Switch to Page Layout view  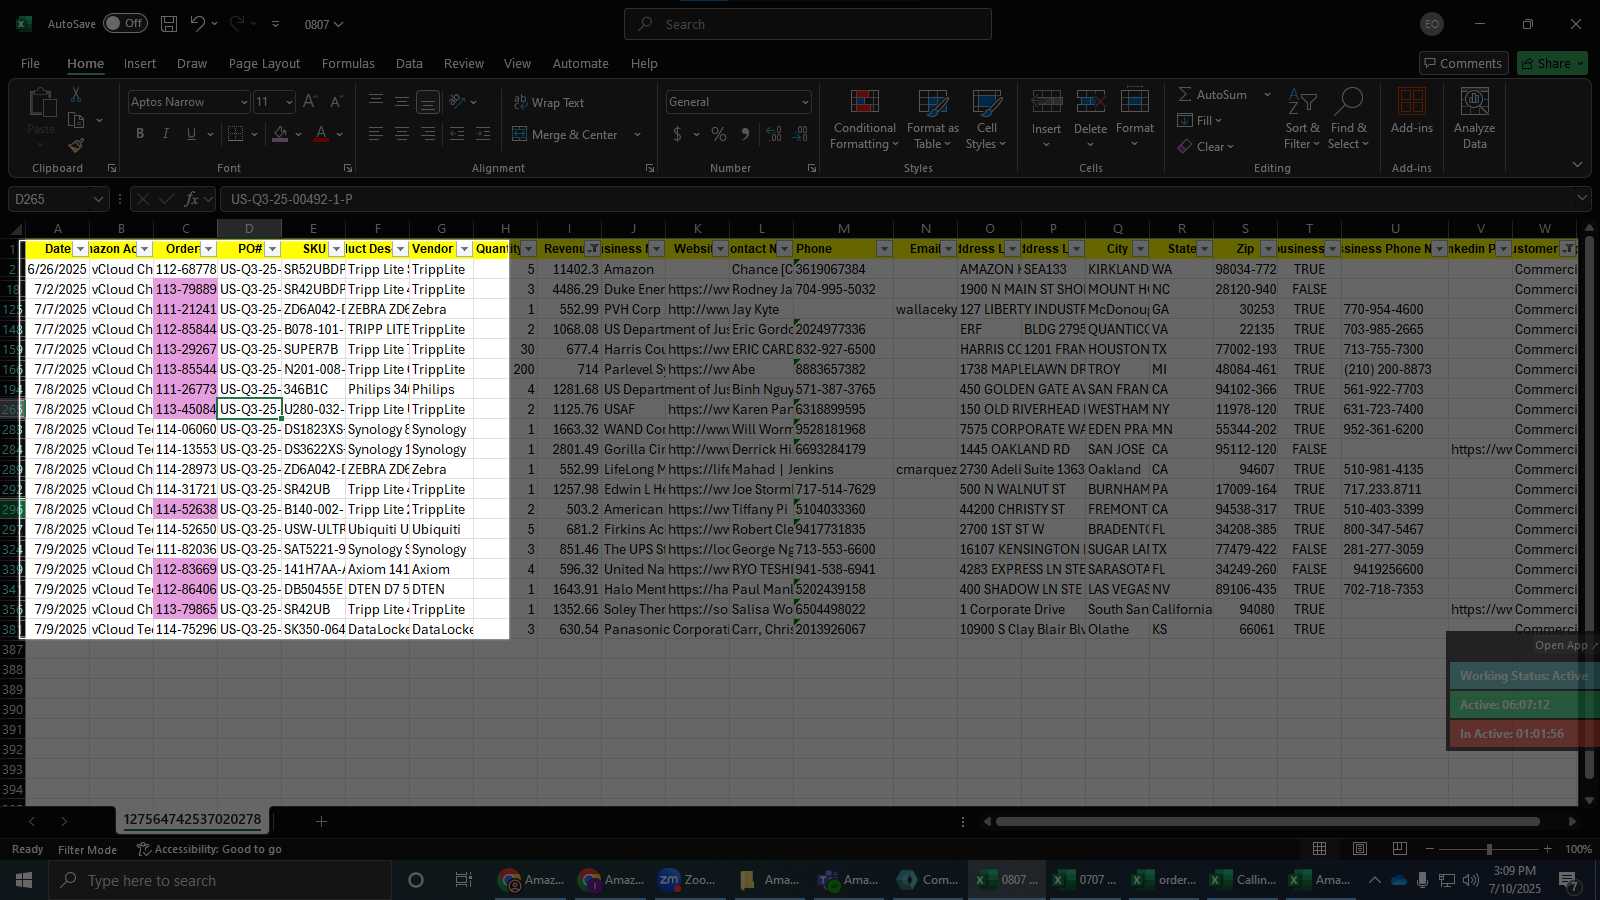coord(1360,849)
